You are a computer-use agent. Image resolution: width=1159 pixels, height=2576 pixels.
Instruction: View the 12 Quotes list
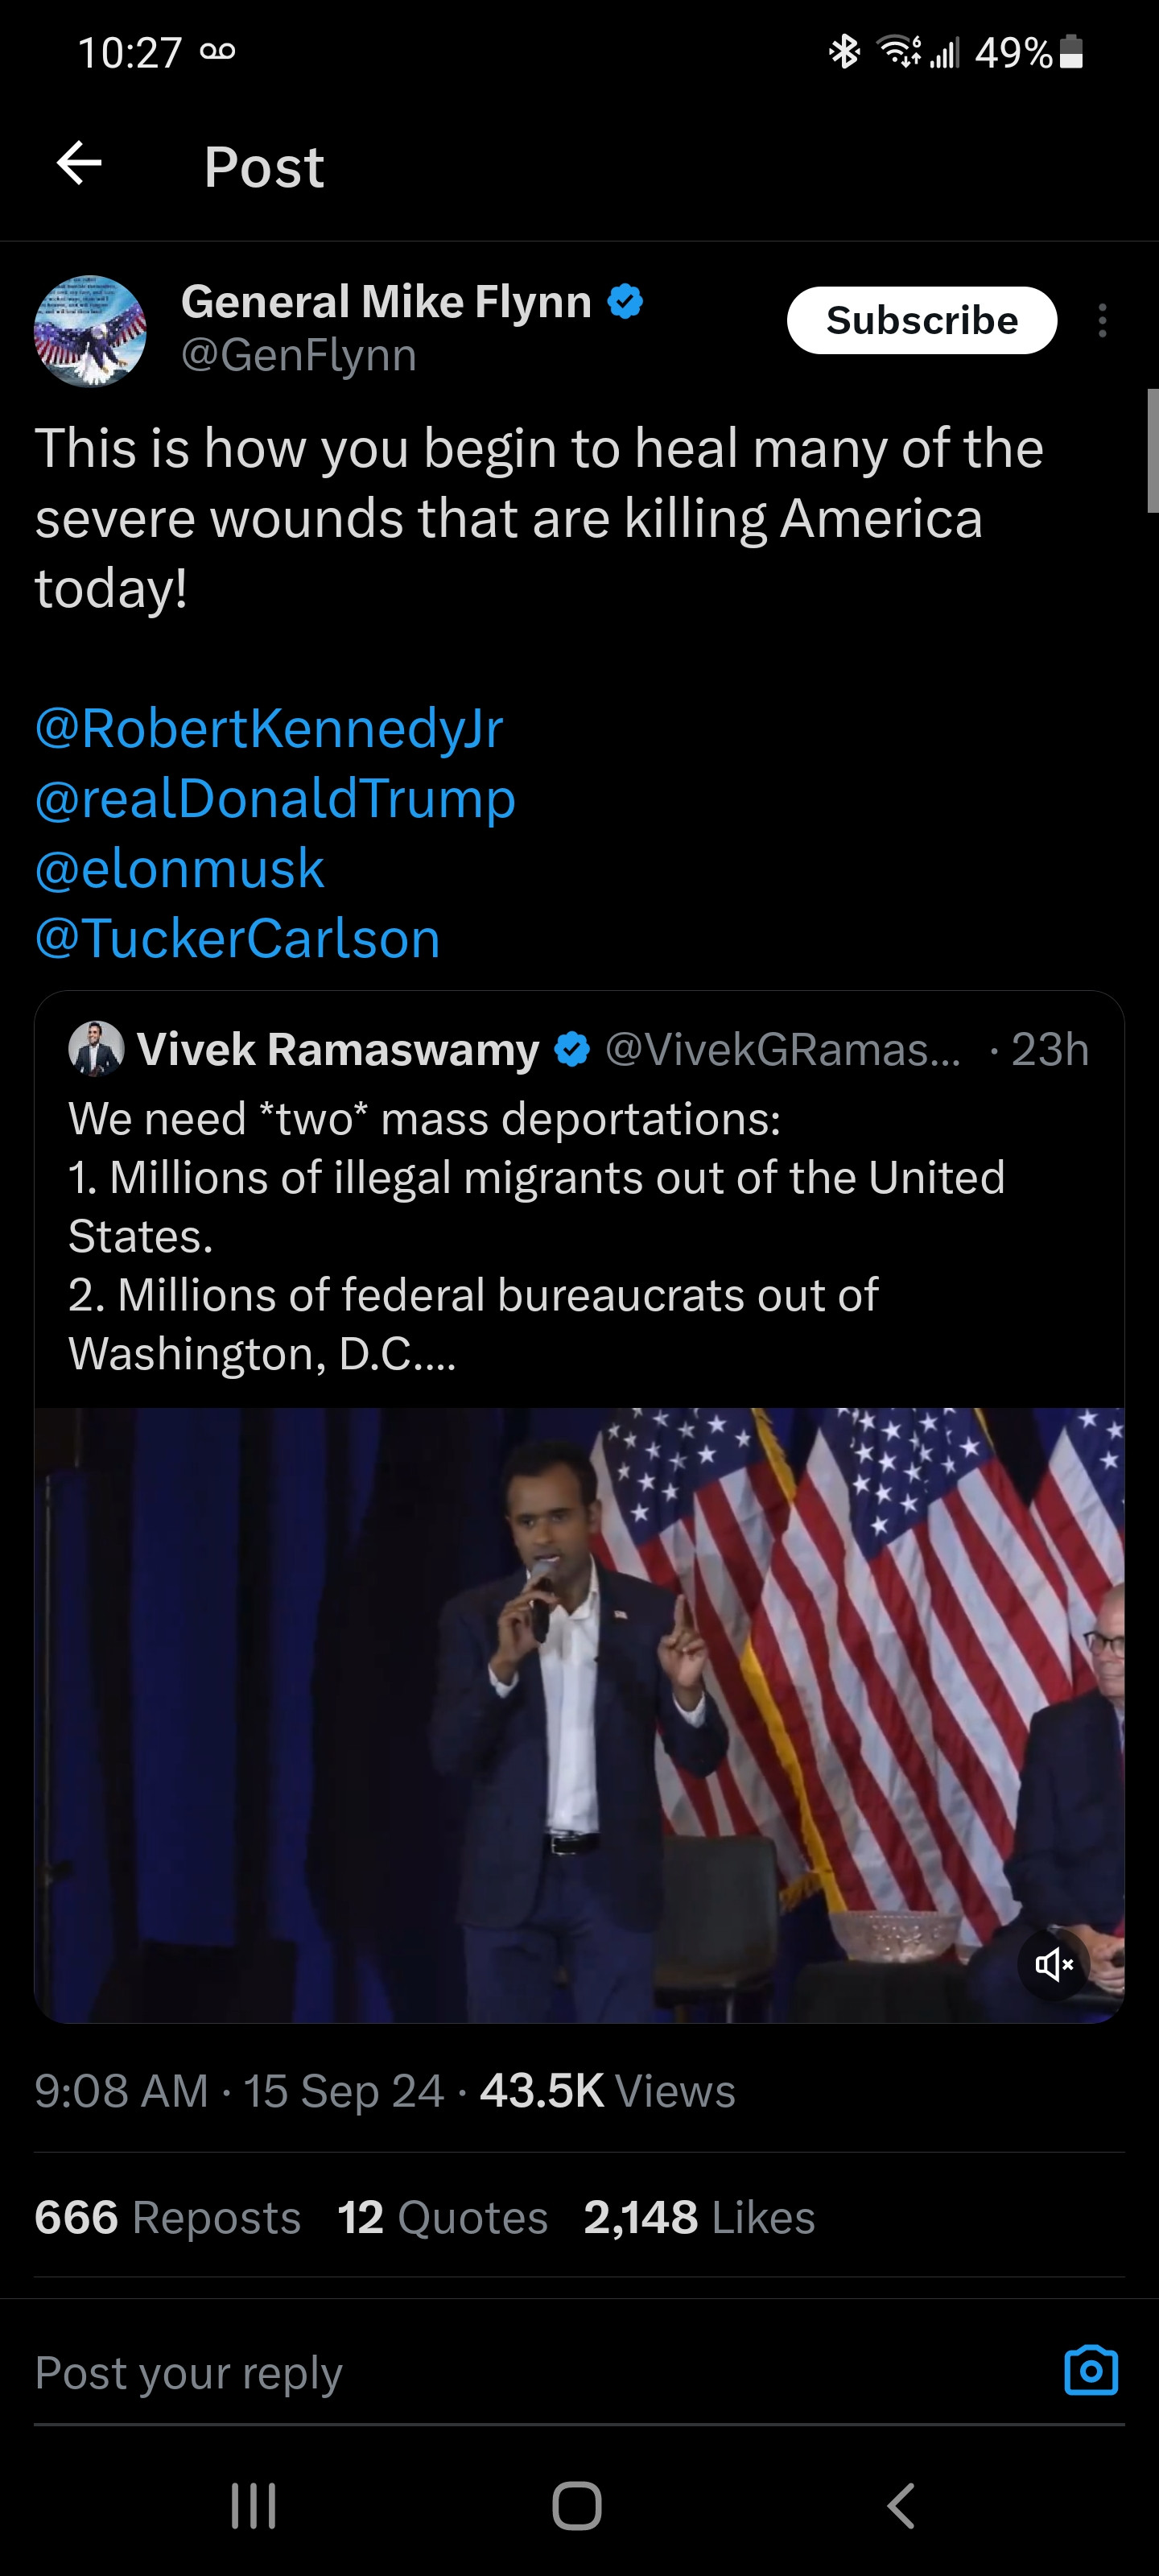(443, 2217)
